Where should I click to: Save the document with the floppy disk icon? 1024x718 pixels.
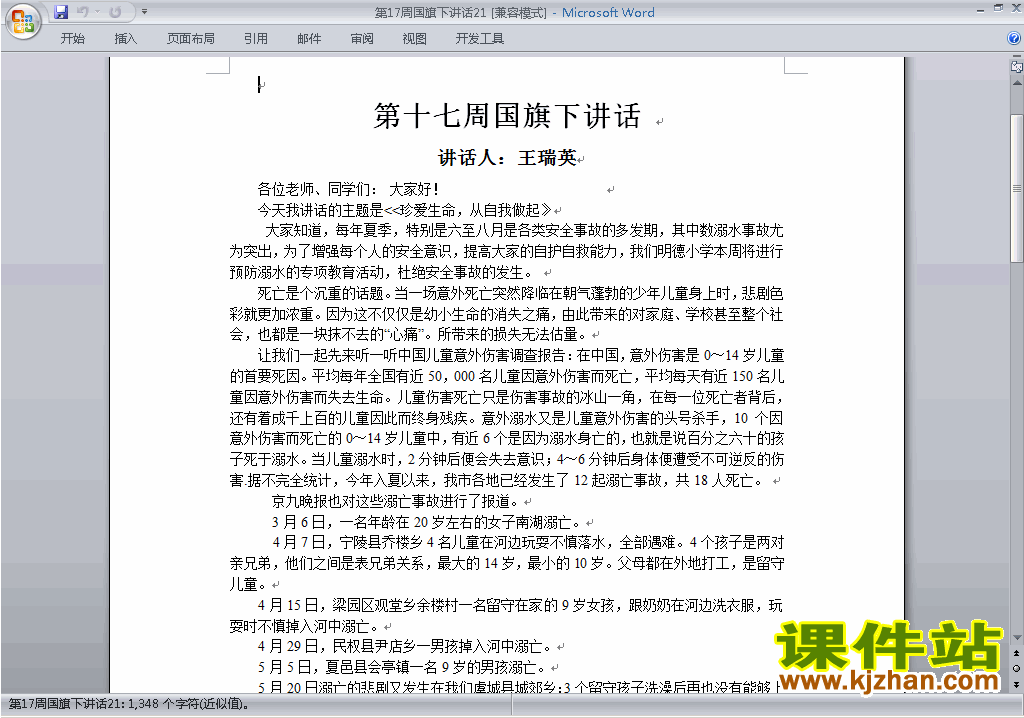(x=61, y=12)
